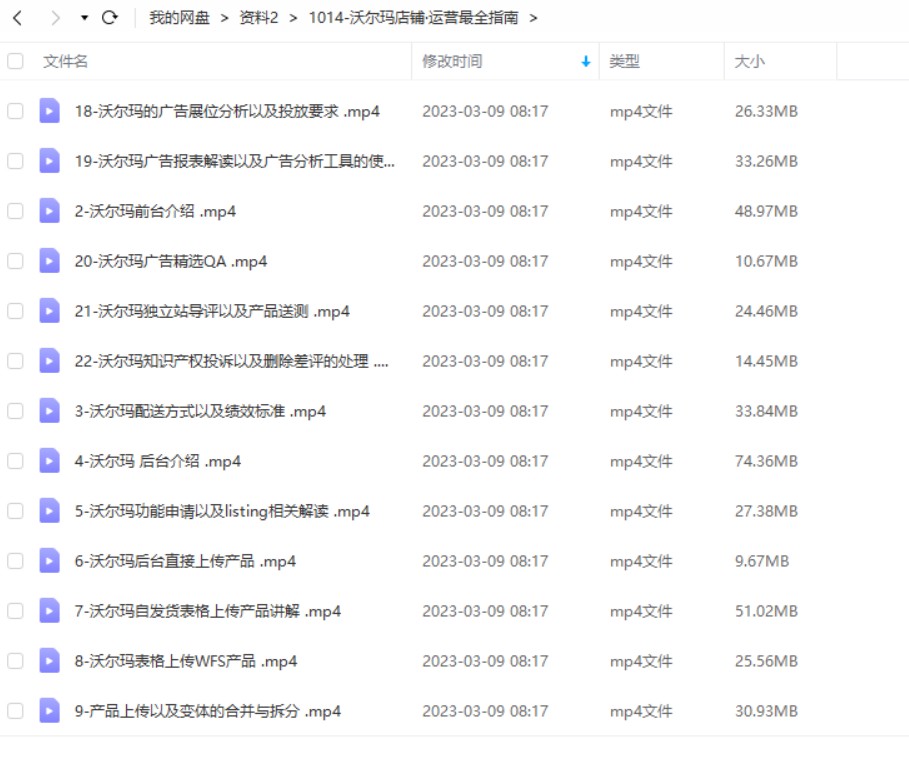Viewport: 909px width, 759px height.
Task: Click the 48.97MB size value
Action: 766,210
